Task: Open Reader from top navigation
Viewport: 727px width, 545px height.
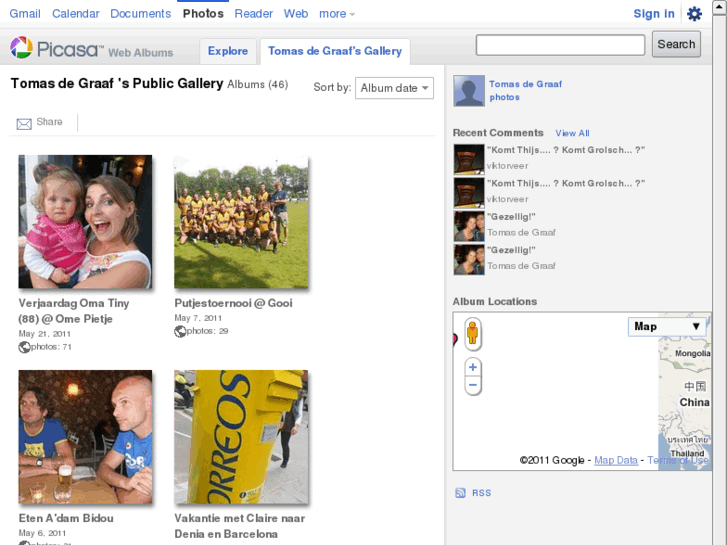Action: (x=254, y=14)
